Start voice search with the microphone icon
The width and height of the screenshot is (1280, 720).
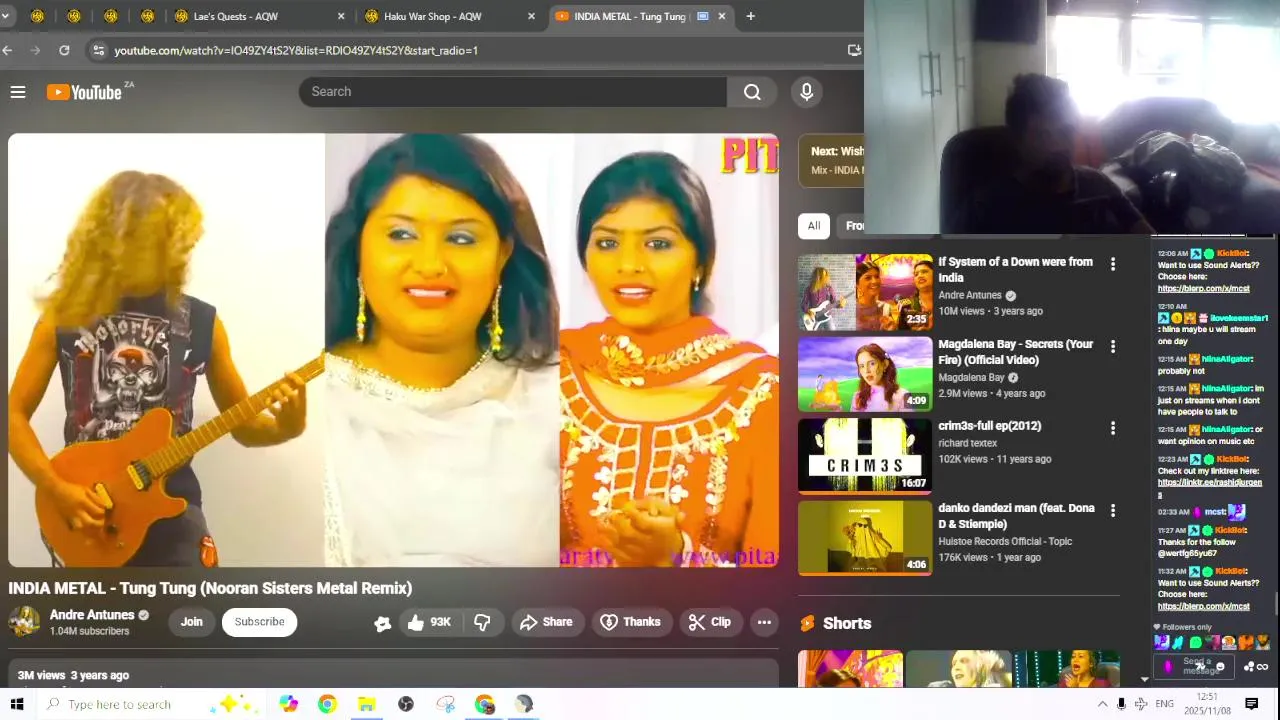tap(806, 92)
